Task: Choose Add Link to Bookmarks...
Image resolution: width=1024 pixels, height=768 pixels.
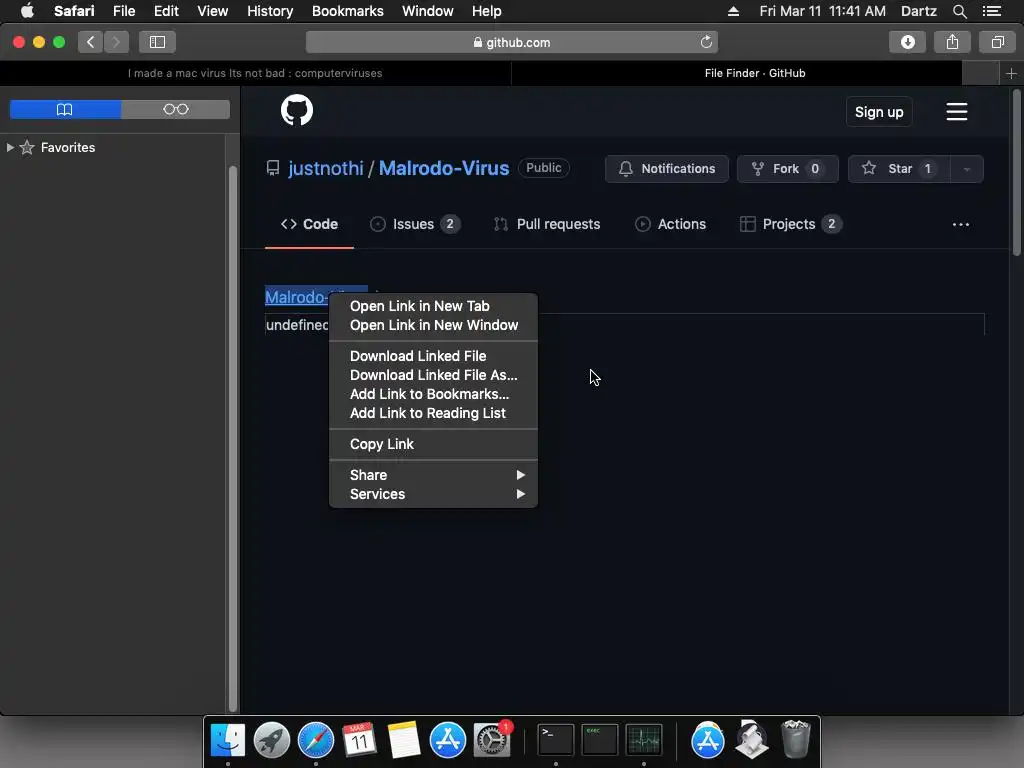Action: pos(433,394)
